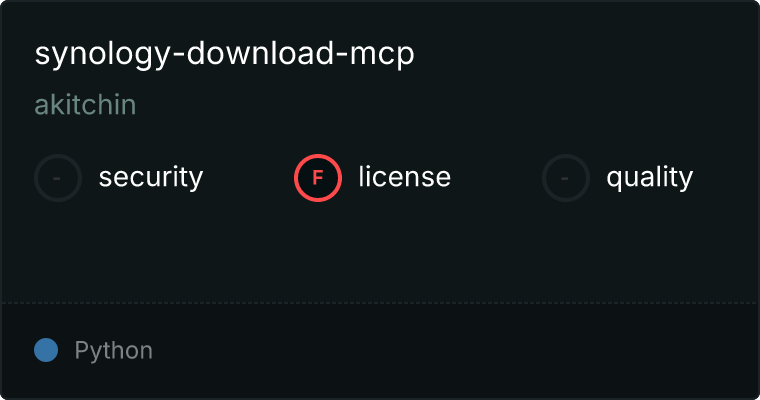Click the security score label
This screenshot has width=760, height=400.
coord(151,177)
